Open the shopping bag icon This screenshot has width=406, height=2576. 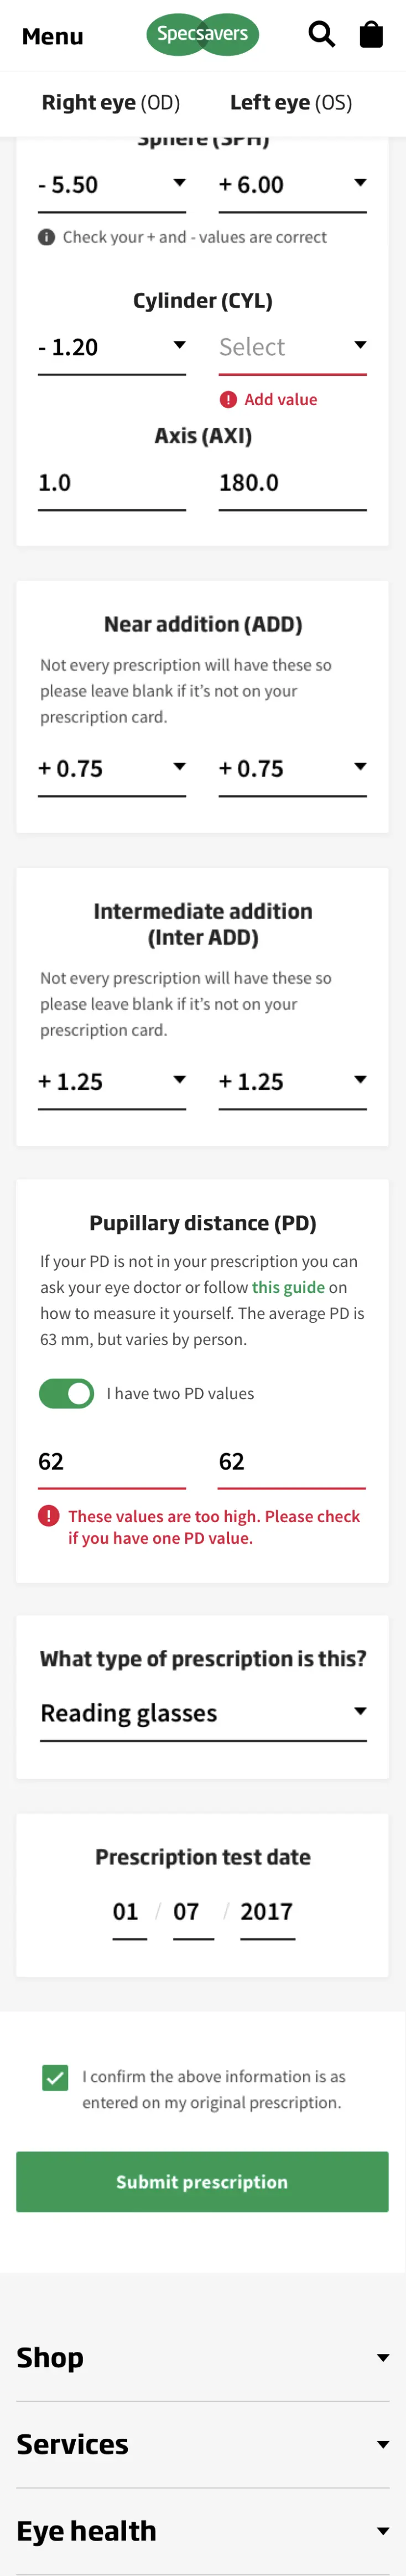371,35
